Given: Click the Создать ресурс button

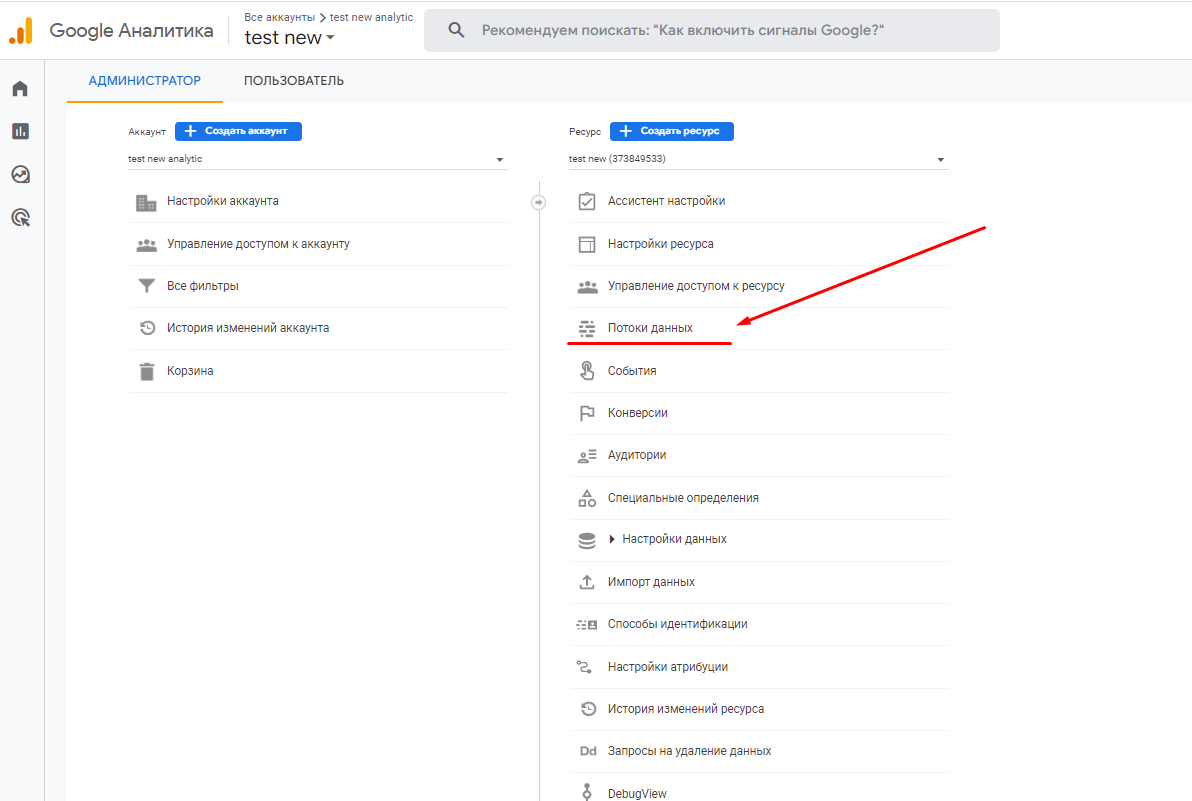Looking at the screenshot, I should 672,131.
